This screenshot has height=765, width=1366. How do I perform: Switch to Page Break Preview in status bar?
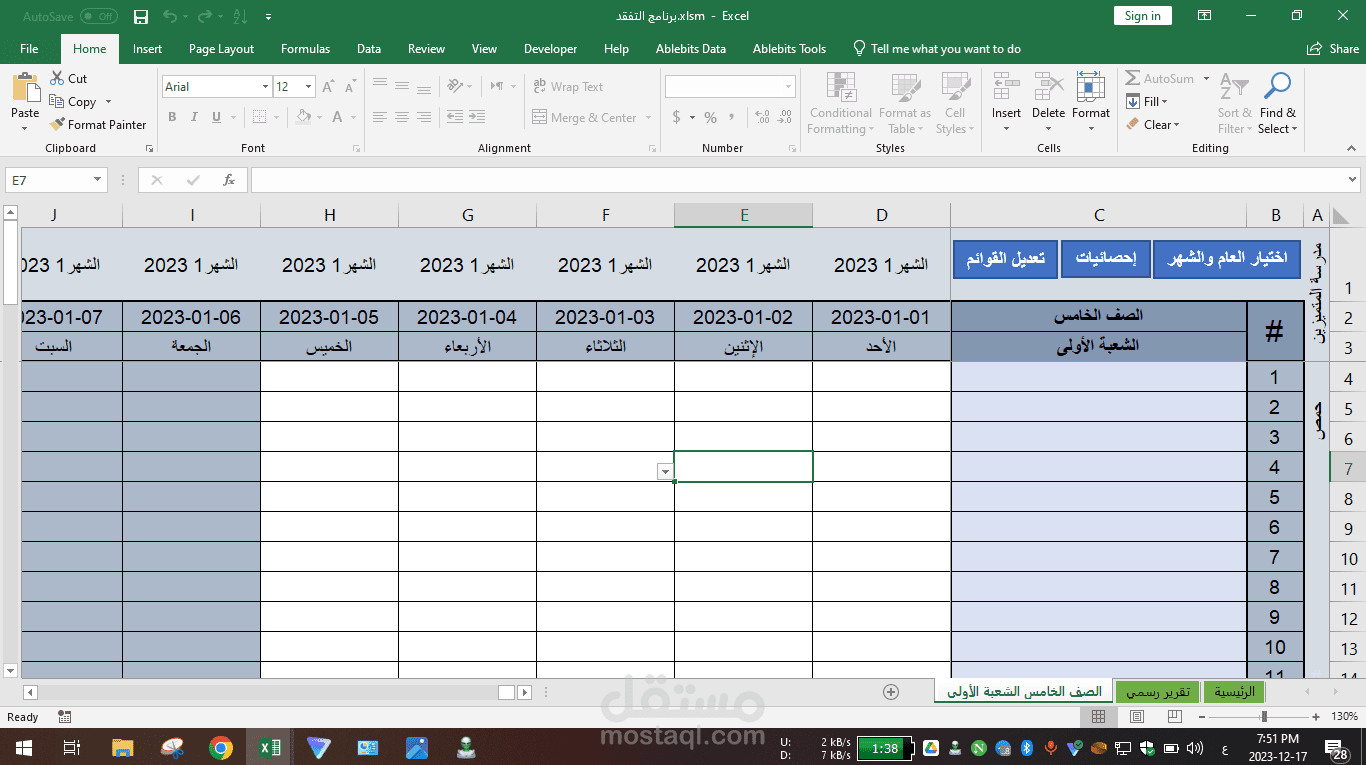1174,716
